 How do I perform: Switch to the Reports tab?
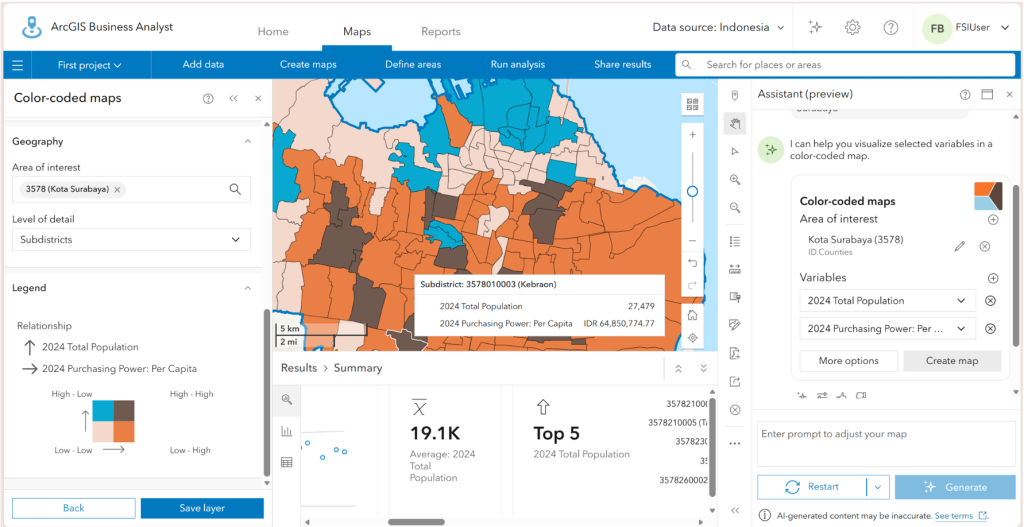tap(441, 31)
